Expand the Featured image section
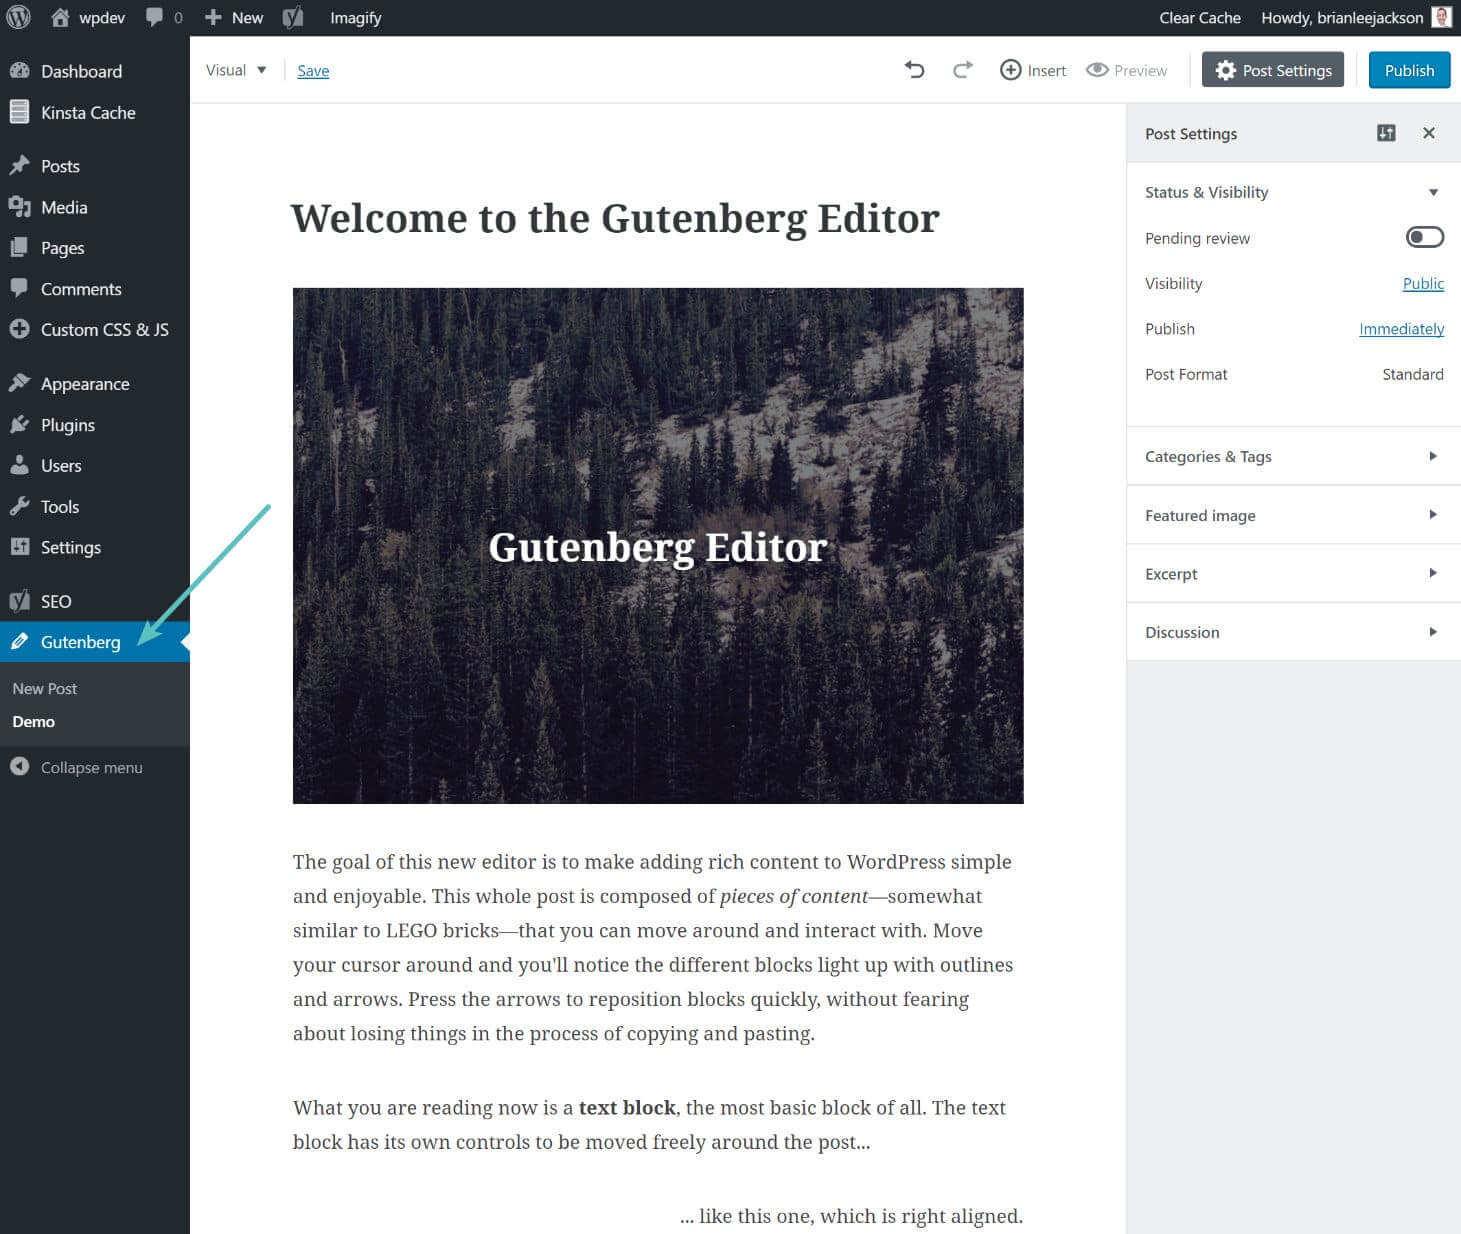1461x1234 pixels. coord(1293,515)
